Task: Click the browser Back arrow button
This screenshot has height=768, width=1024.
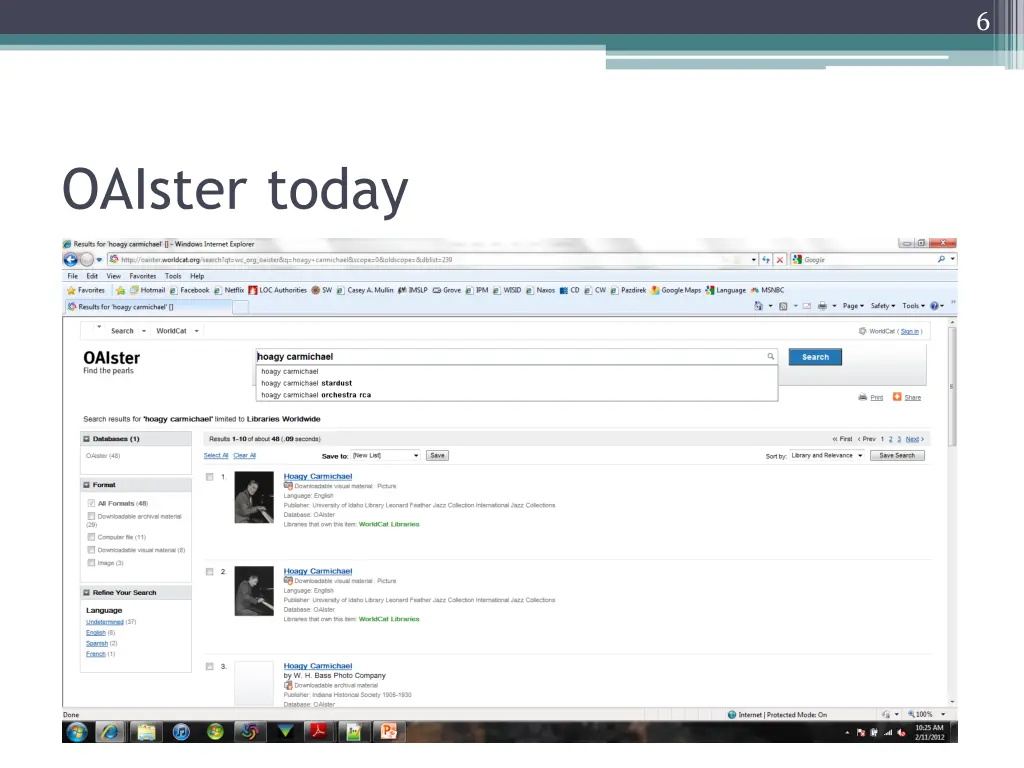Action: point(71,260)
